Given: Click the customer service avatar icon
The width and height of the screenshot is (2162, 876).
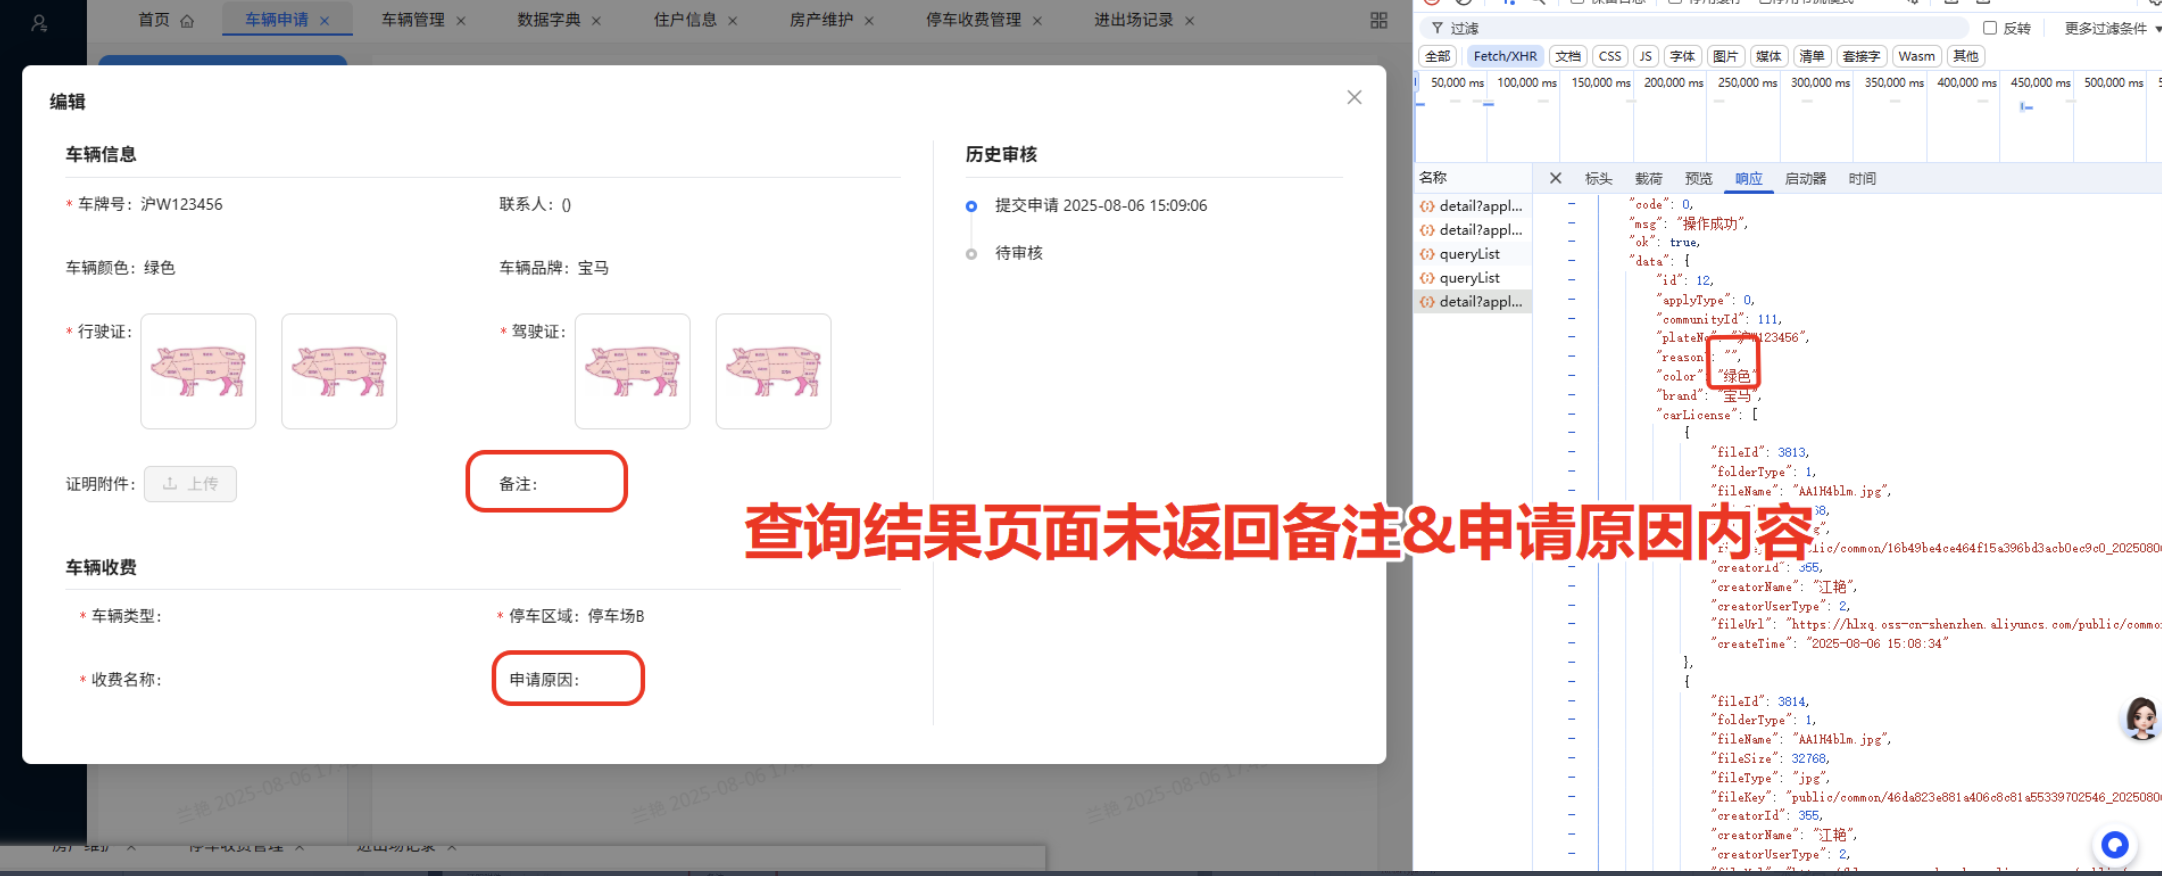Looking at the screenshot, I should click(2141, 717).
